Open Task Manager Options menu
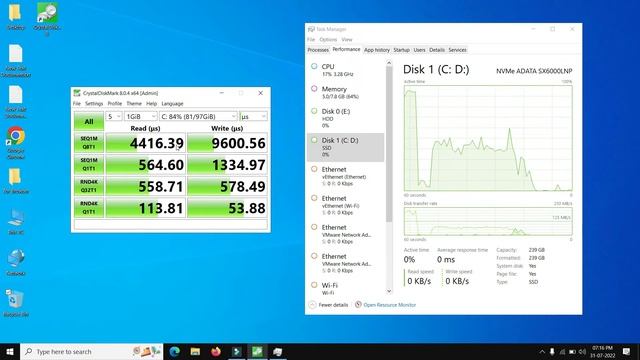The height and width of the screenshot is (360, 640). coord(328,40)
